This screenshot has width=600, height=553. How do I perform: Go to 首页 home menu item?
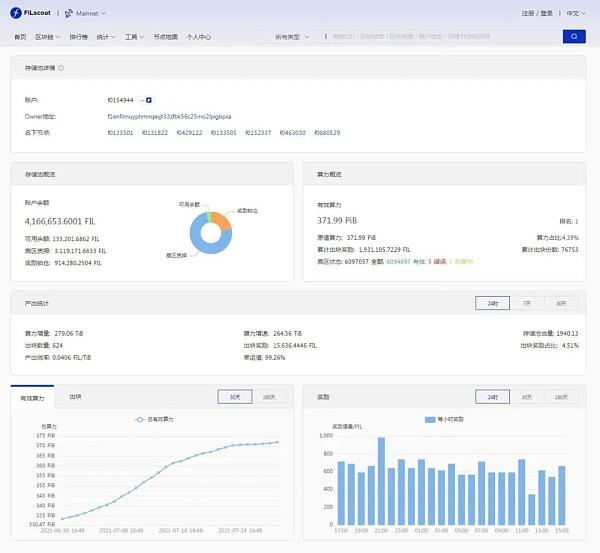[20, 37]
